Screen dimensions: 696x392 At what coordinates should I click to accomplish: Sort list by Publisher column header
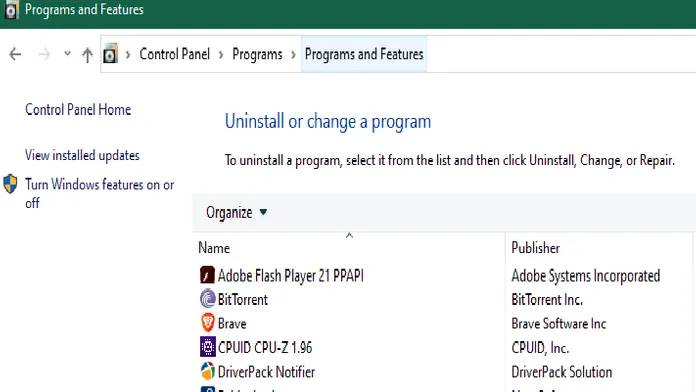(599, 248)
